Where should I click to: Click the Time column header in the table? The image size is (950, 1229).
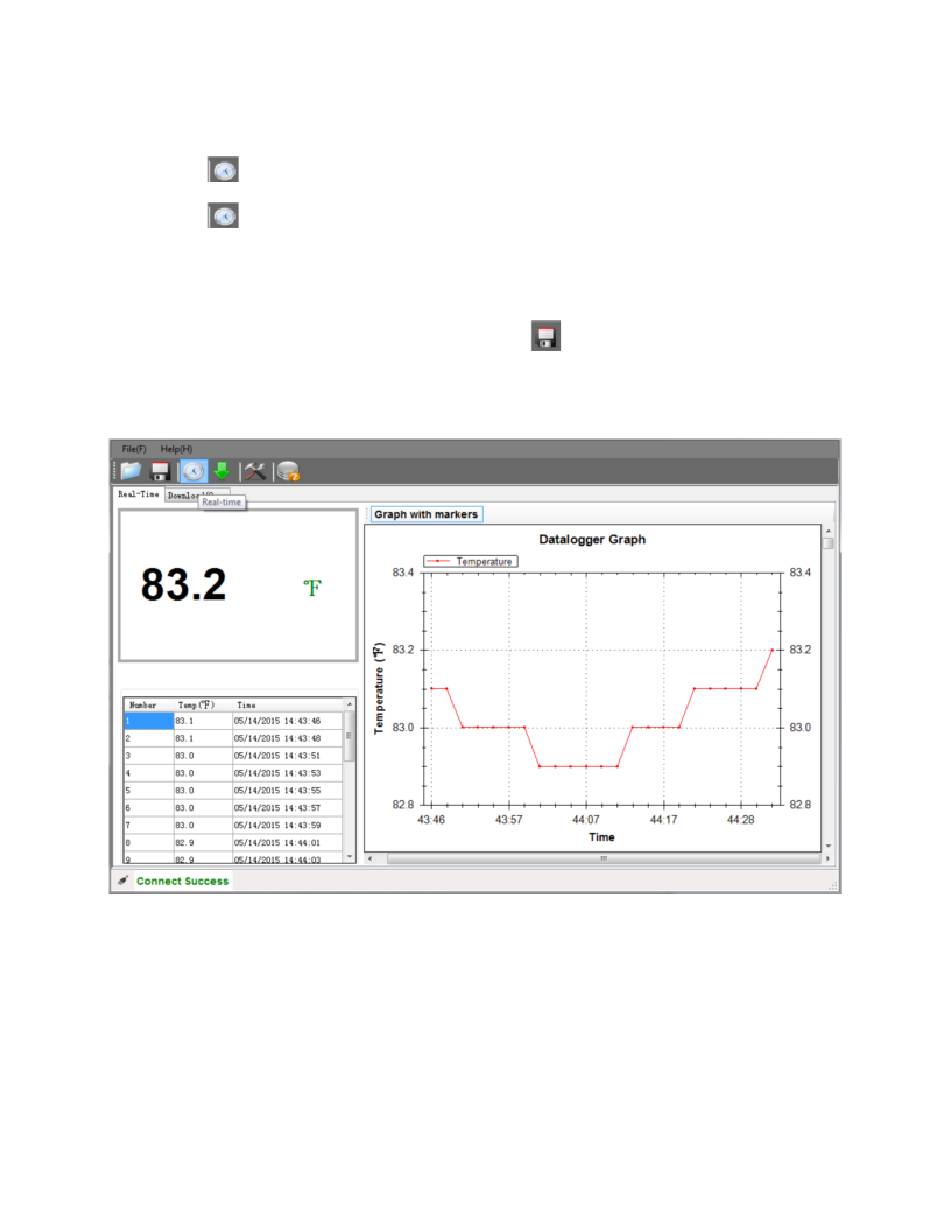click(x=288, y=705)
